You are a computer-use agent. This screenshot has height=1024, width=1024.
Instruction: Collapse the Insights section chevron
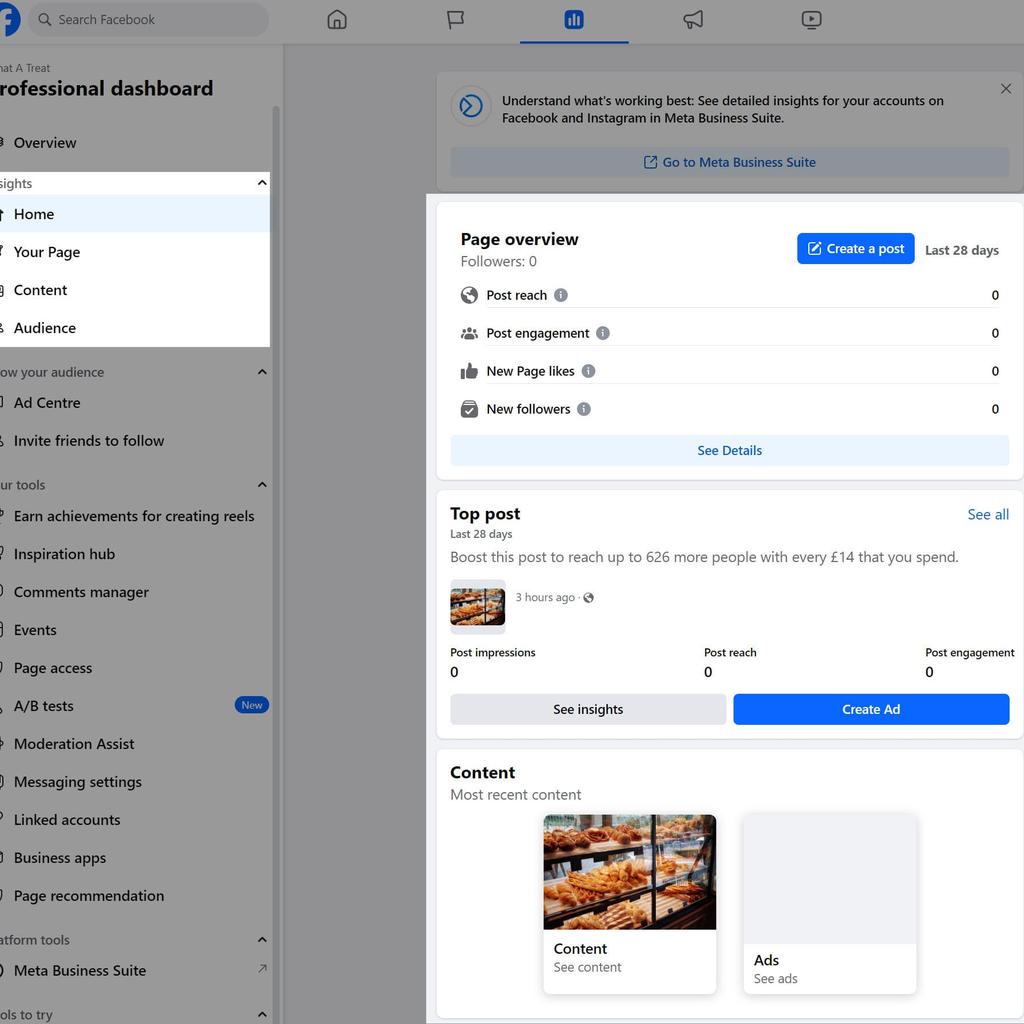tap(262, 183)
